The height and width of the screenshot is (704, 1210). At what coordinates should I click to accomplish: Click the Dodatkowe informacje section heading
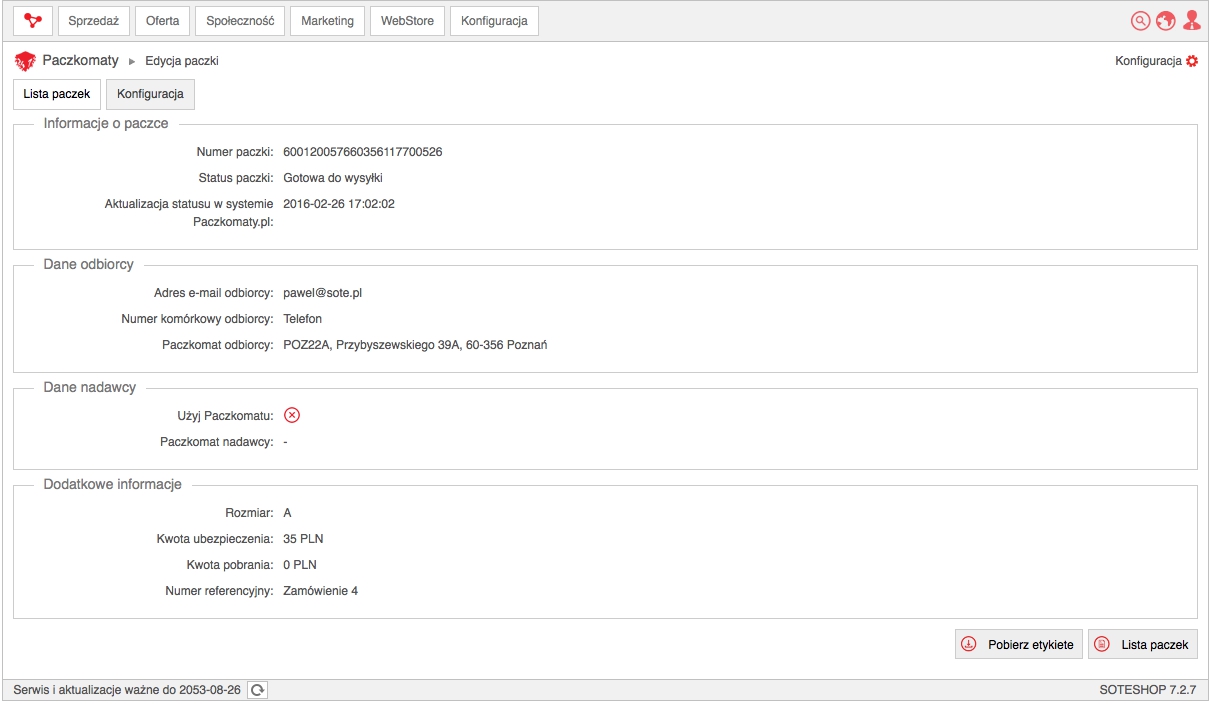[x=112, y=485]
